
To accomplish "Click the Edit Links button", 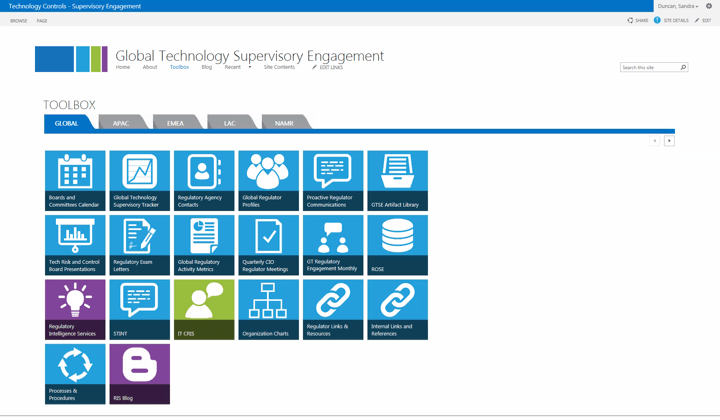I will [328, 67].
